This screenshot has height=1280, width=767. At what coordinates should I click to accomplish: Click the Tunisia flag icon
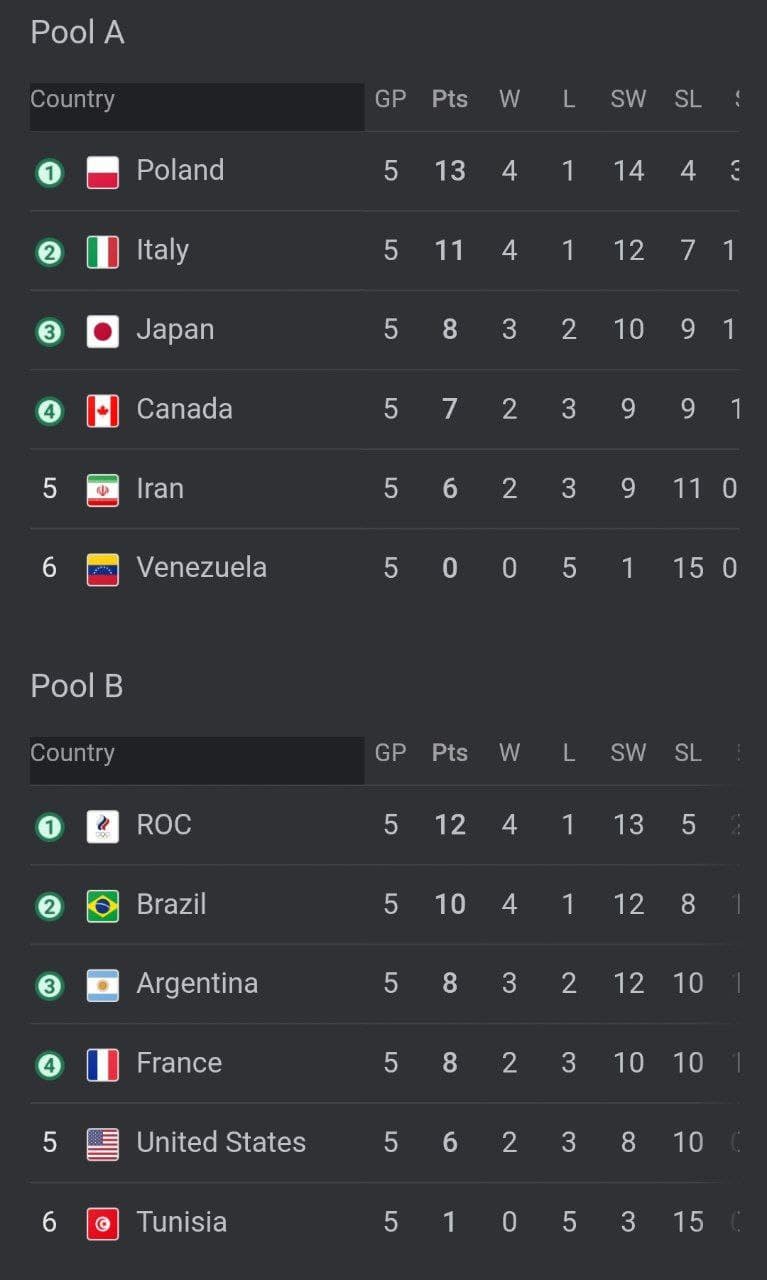pyautogui.click(x=103, y=1223)
